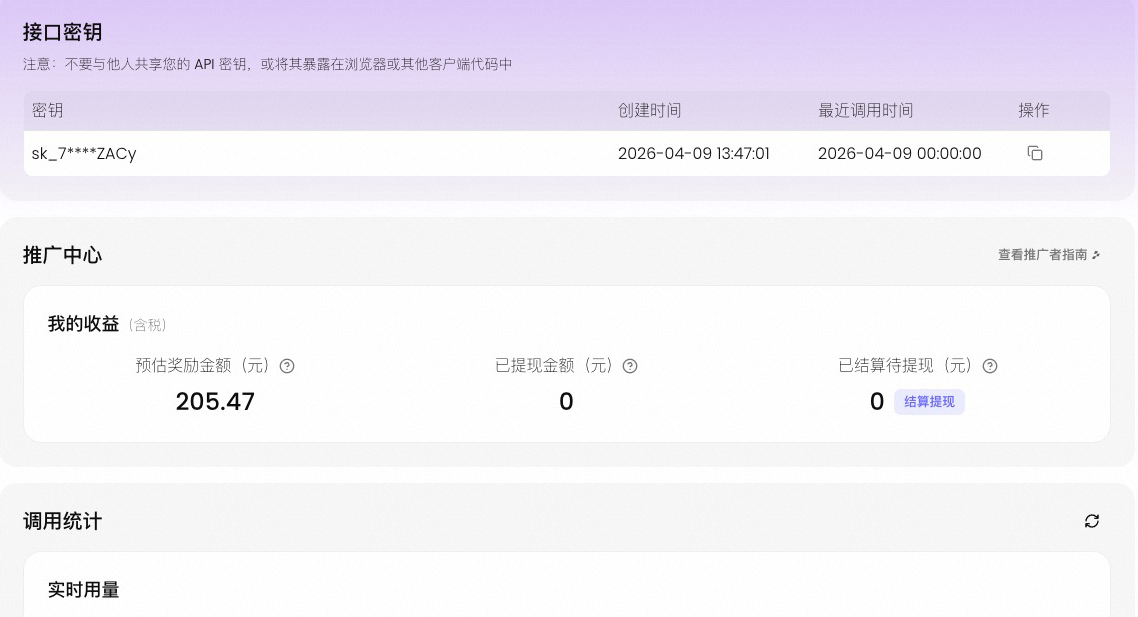Click the 接口密钥 section heading
Screen dimensions: 1138x617
click(62, 33)
